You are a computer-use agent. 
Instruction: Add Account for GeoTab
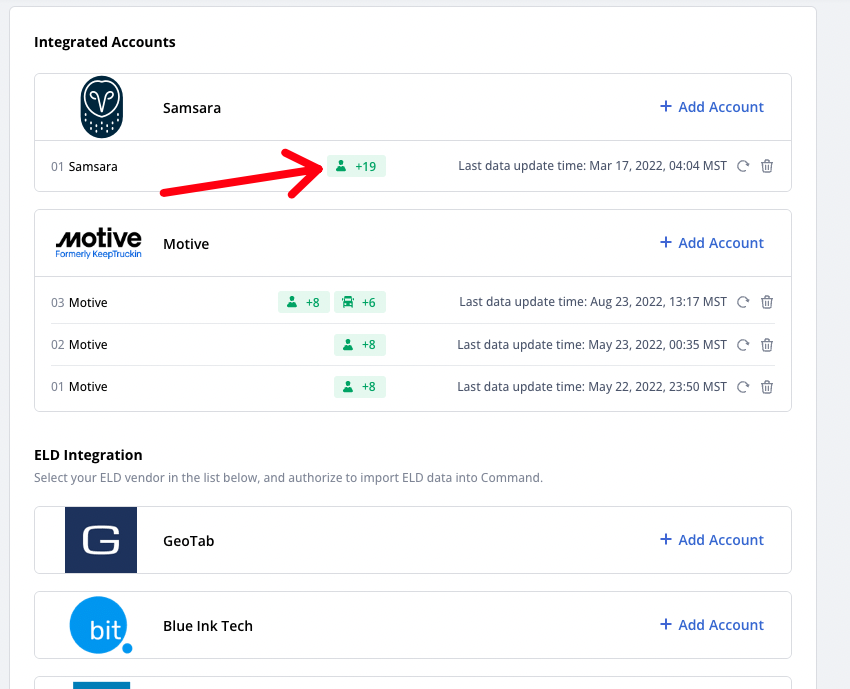click(712, 540)
